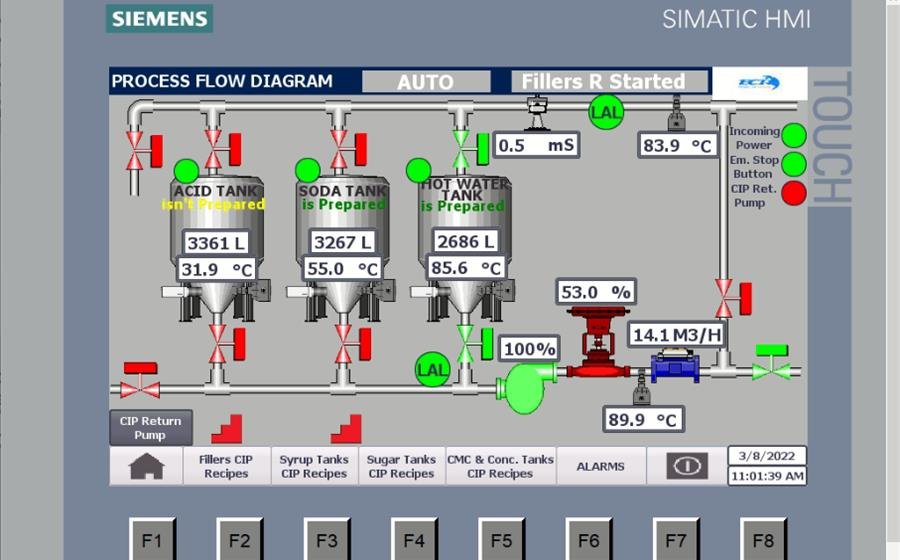This screenshot has width=900, height=560.
Task: Select the Acid Tank 31.9 °C value
Action: click(217, 269)
